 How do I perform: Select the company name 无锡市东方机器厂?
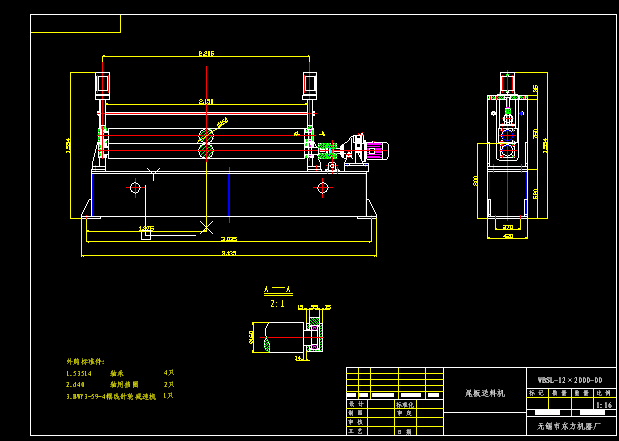point(569,426)
